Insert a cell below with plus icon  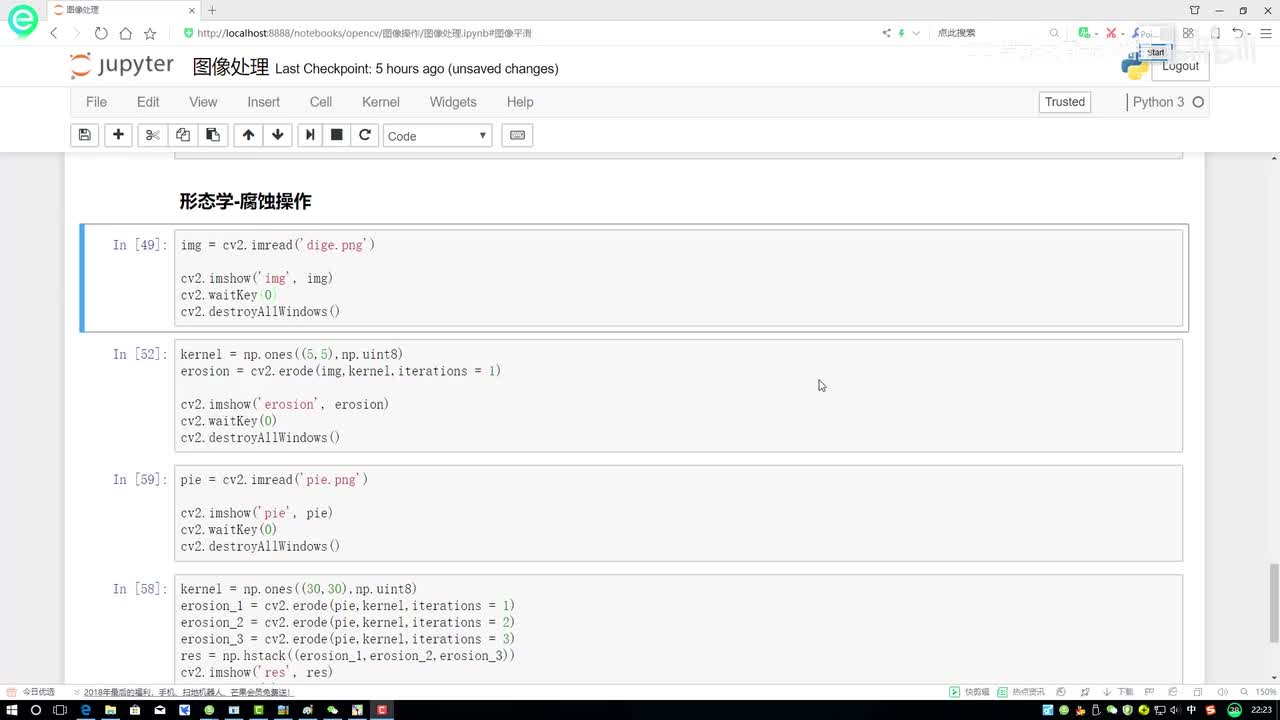coord(118,135)
